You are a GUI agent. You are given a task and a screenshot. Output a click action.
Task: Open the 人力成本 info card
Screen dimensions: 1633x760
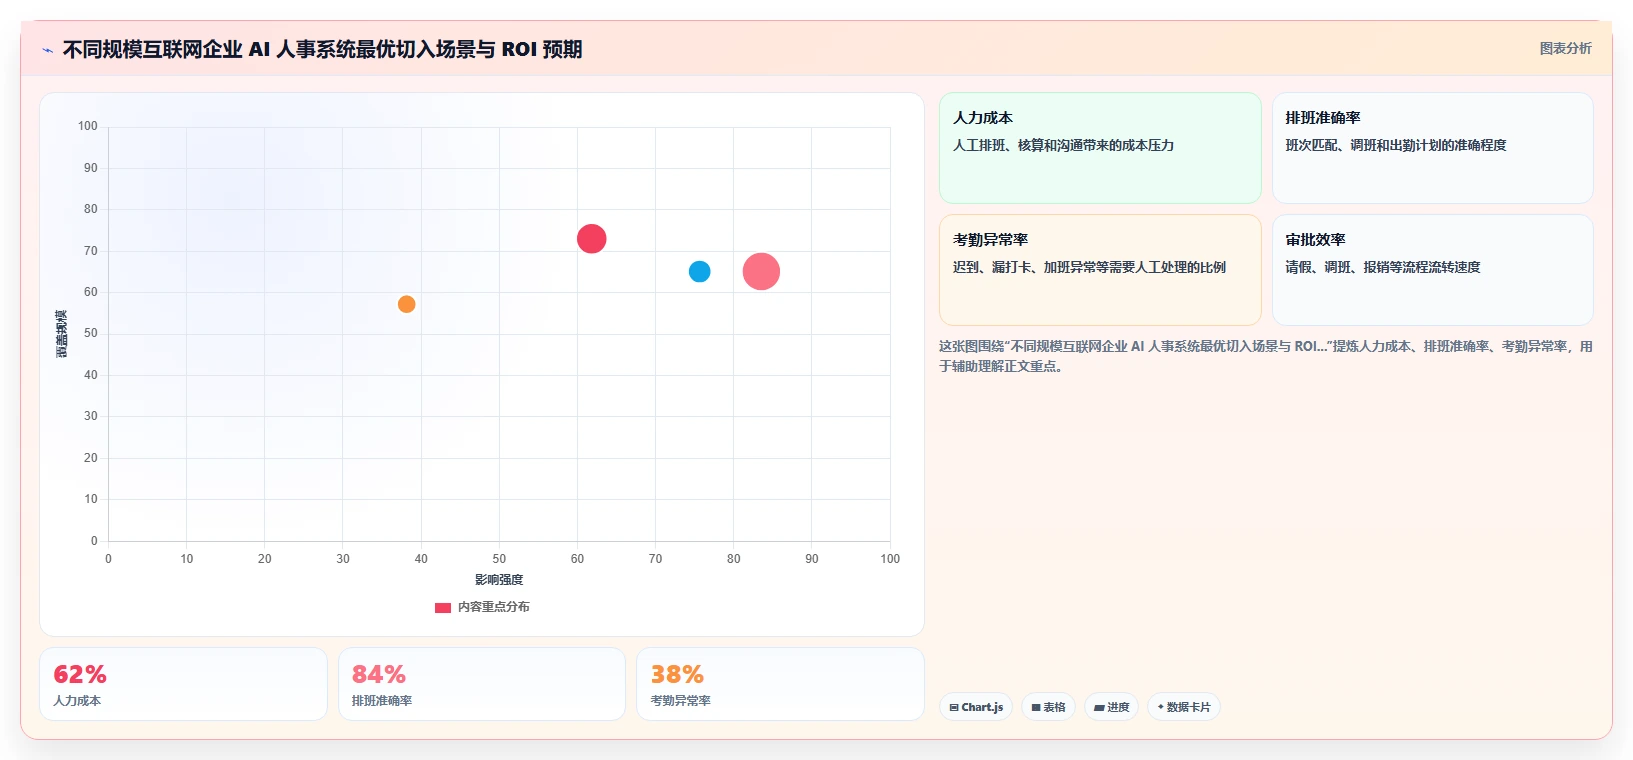(x=1100, y=148)
